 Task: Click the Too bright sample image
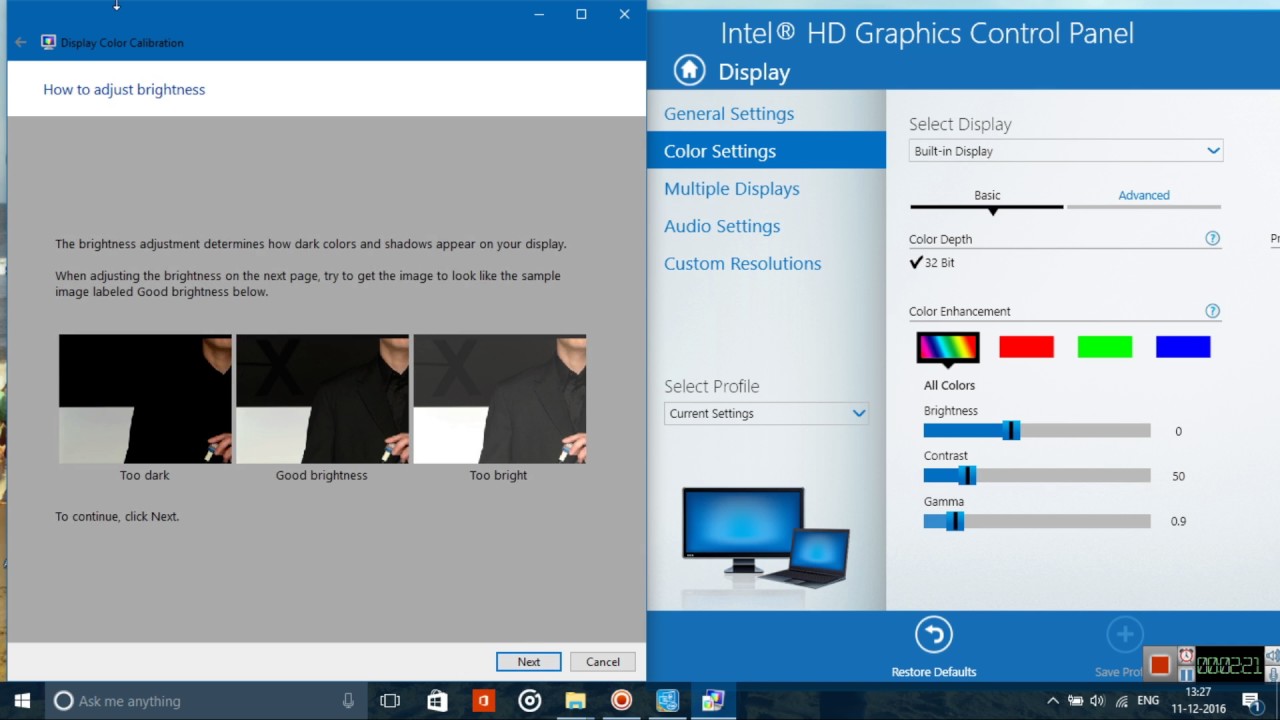[x=499, y=399]
